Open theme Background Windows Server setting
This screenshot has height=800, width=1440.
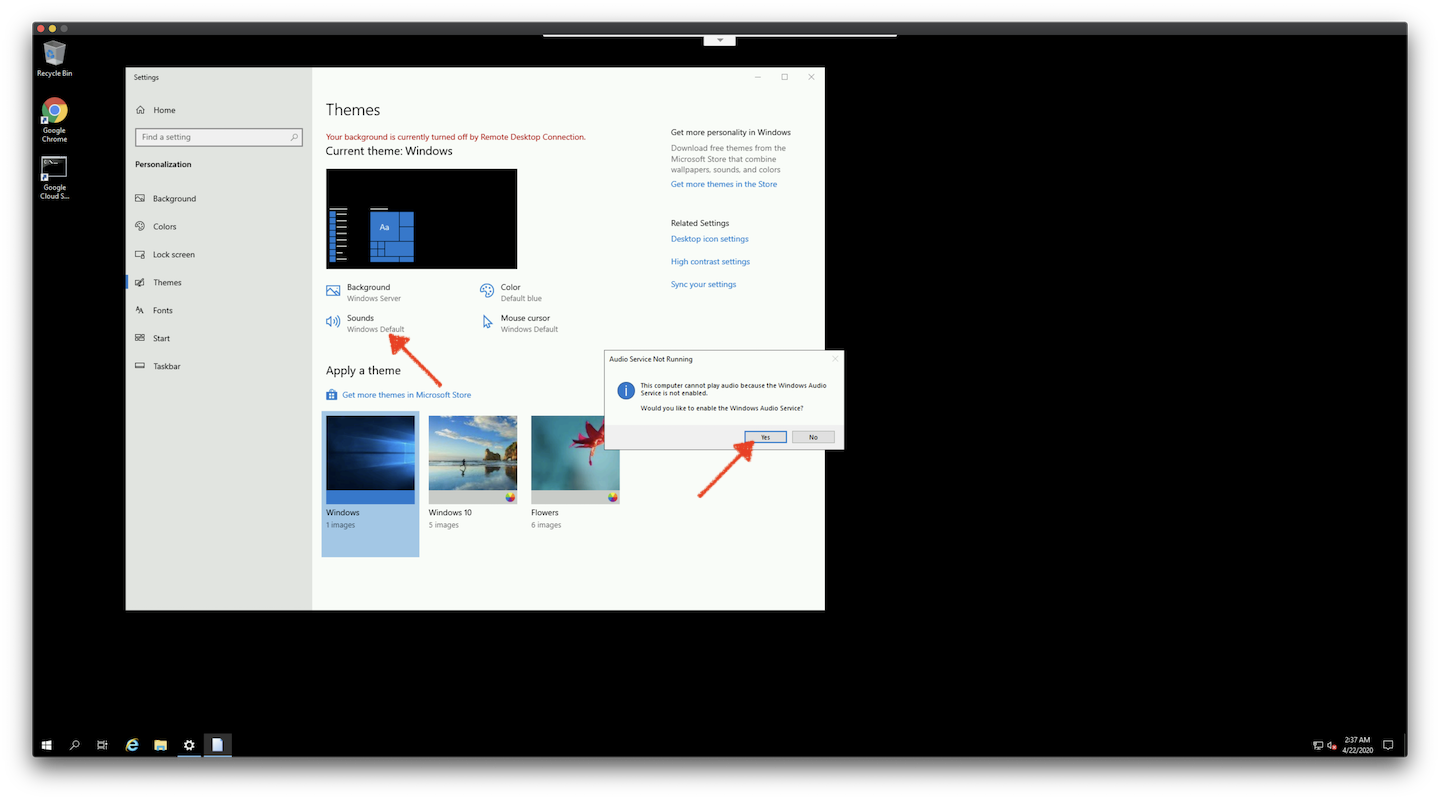pyautogui.click(x=364, y=292)
